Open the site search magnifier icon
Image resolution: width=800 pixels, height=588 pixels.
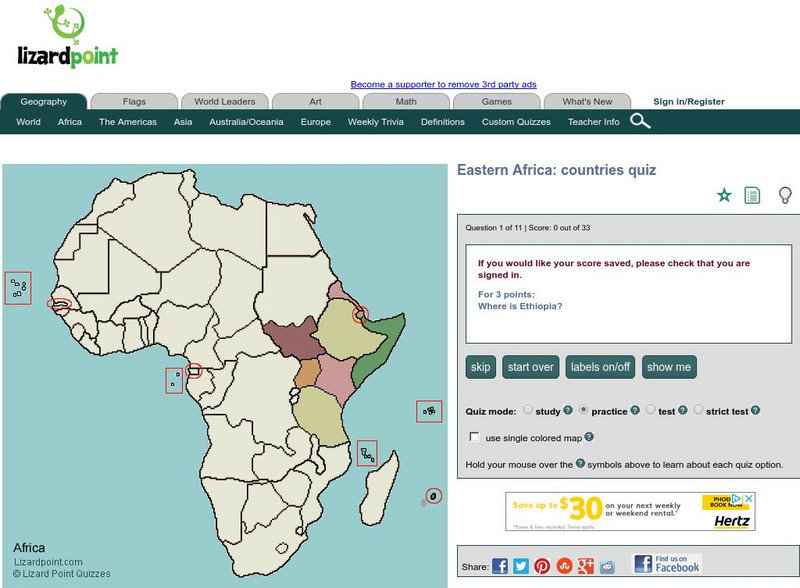click(x=640, y=121)
